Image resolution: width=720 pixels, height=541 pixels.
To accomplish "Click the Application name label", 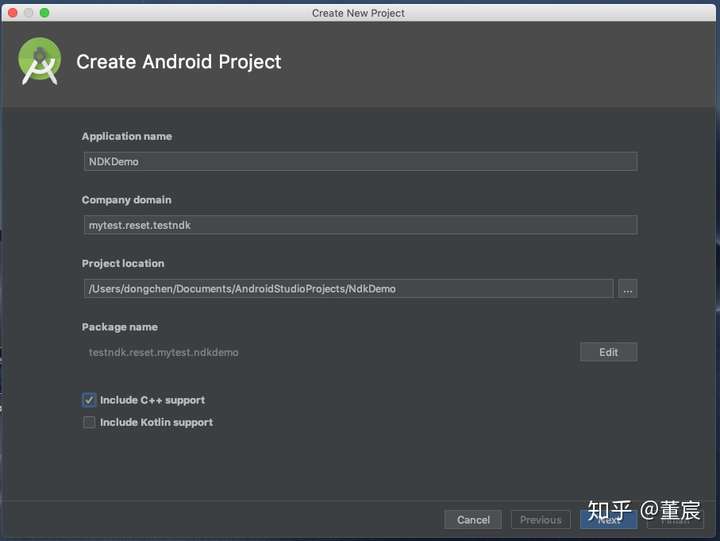I will (127, 136).
